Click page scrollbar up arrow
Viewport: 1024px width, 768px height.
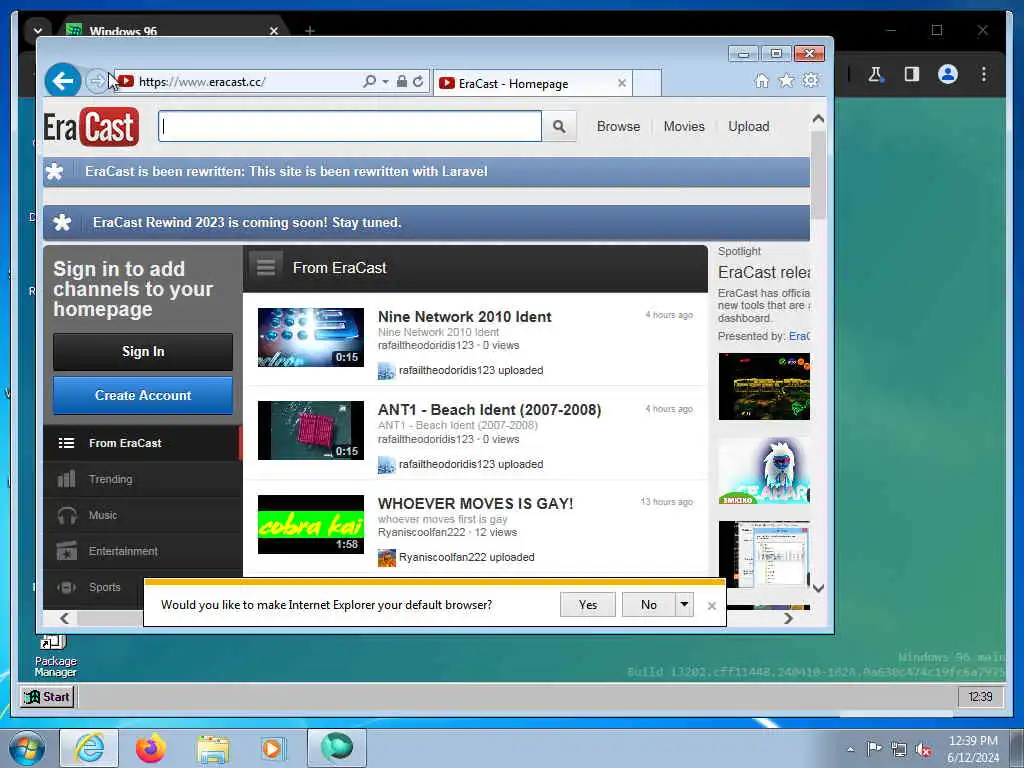click(x=818, y=119)
